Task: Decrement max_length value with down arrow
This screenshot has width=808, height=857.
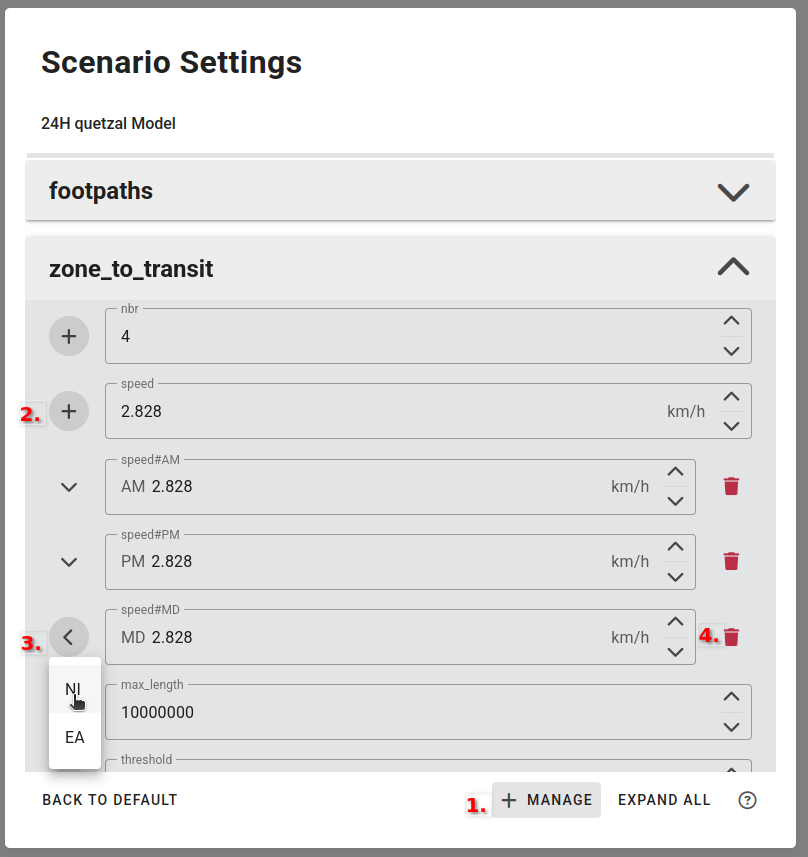Action: point(731,727)
